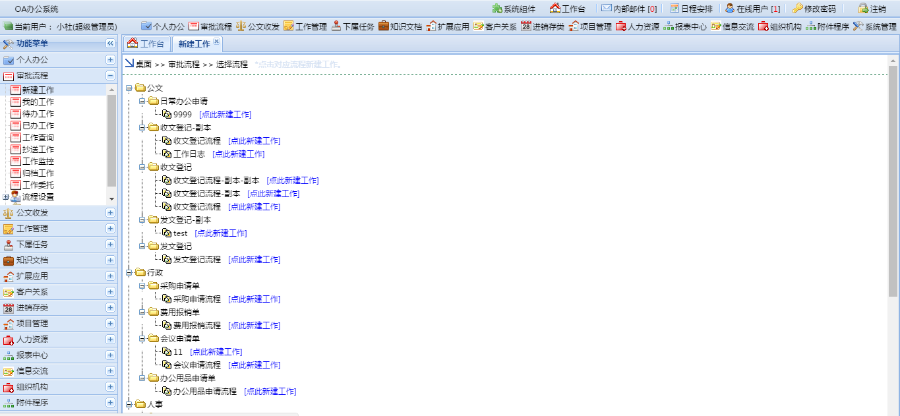900x416 pixels.
Task: Click 点此新建工作 link beside 会议申请流程
Action: 254,365
